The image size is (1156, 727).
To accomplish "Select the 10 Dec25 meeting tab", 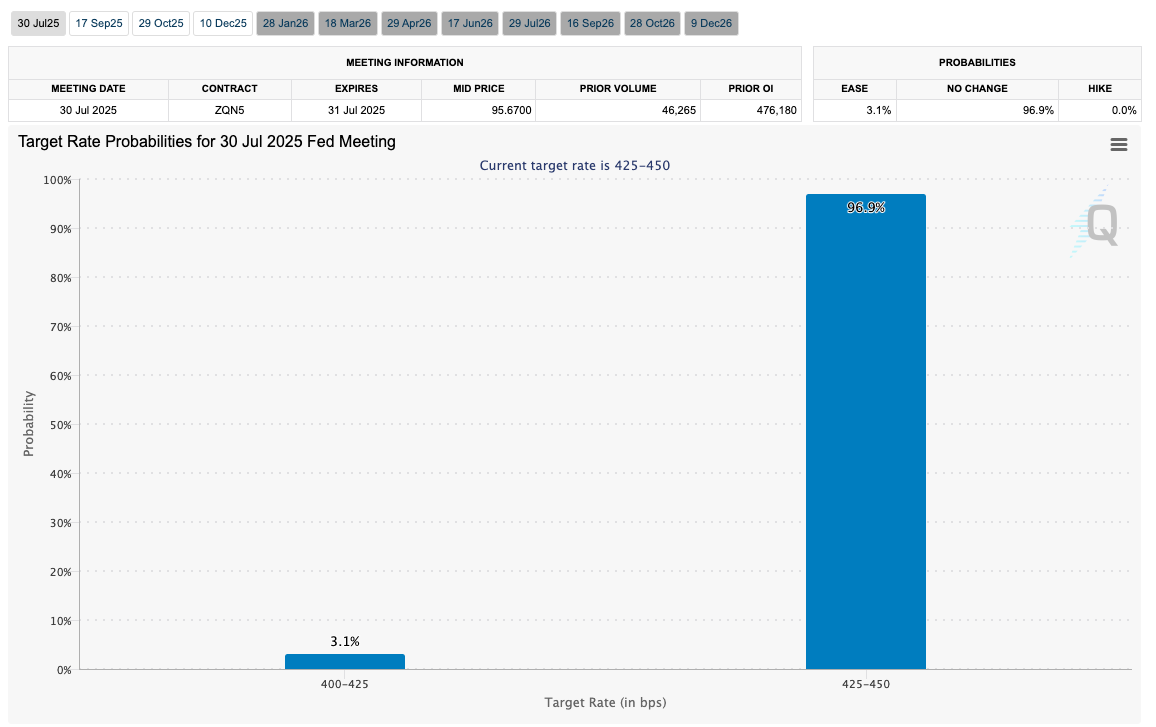I will tap(222, 23).
